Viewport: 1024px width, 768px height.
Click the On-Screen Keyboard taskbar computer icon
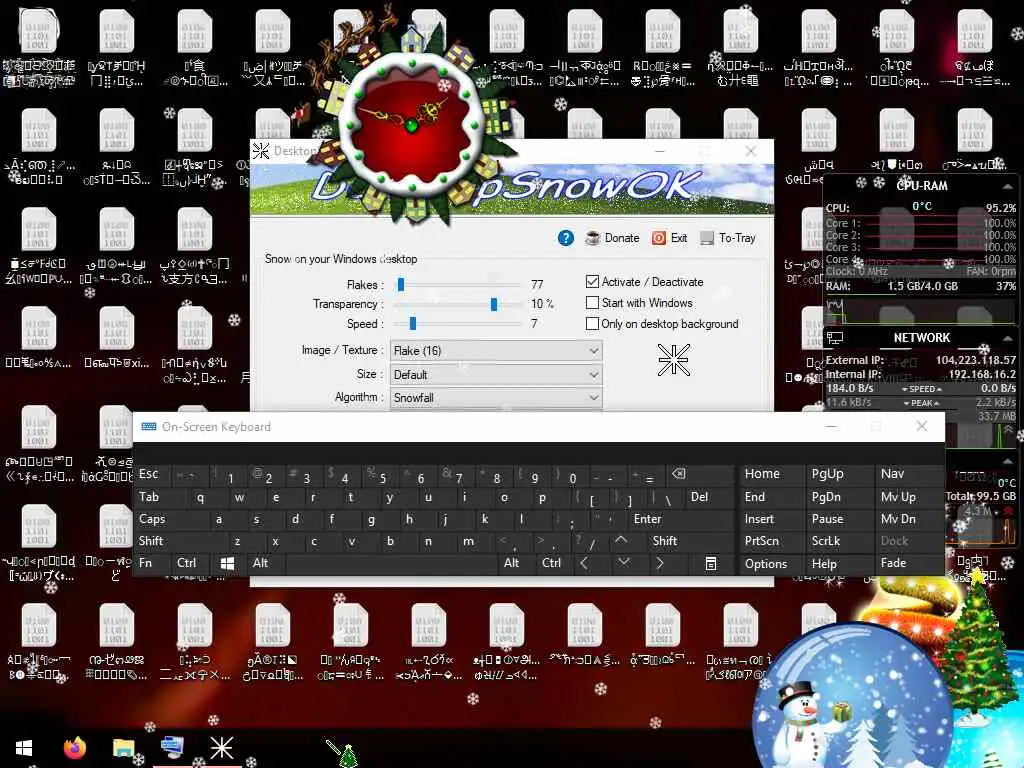pos(172,748)
